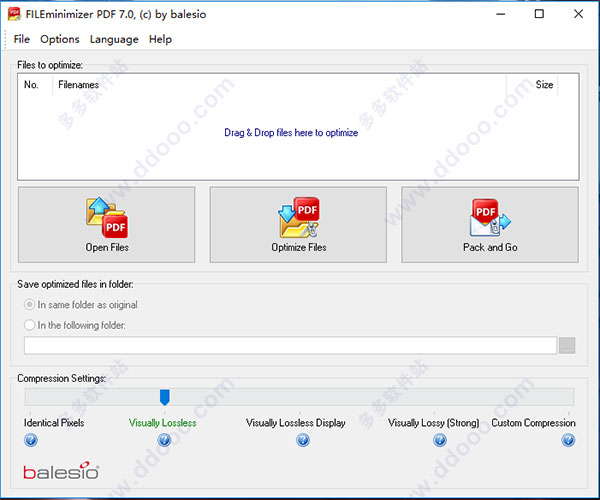Click the Visually Lossless label

(163, 423)
